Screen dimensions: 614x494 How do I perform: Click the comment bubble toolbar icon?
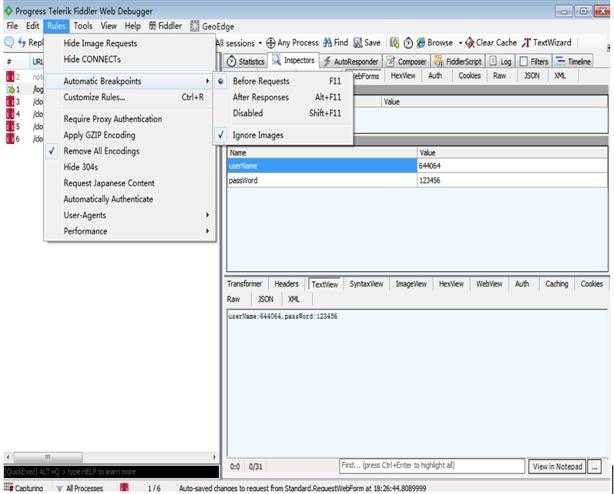pyautogui.click(x=9, y=42)
